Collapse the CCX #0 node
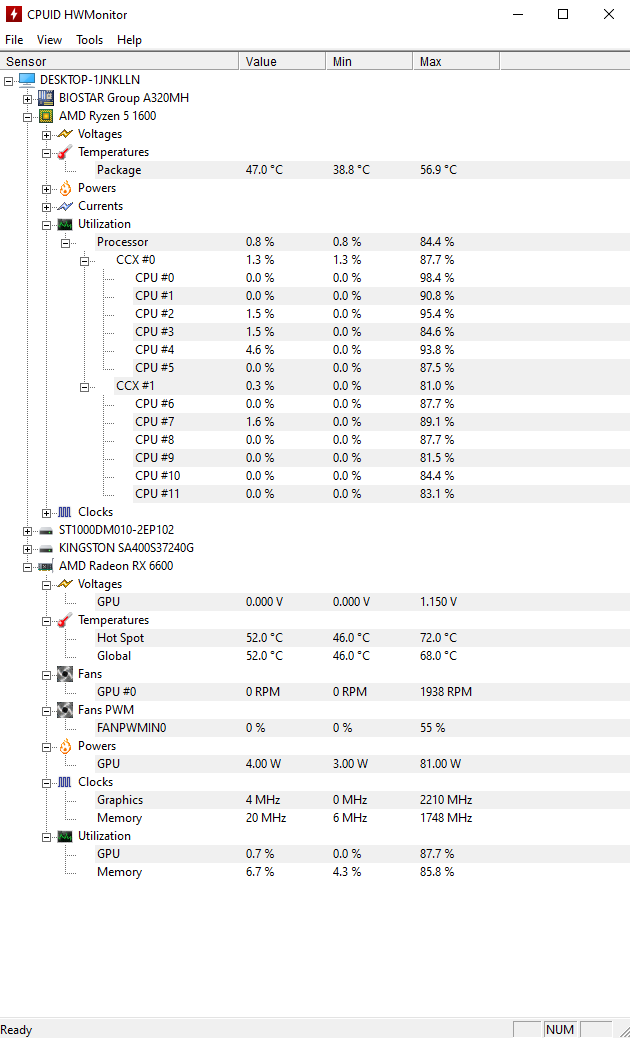Screen dimensions: 630x1038 pos(85,261)
